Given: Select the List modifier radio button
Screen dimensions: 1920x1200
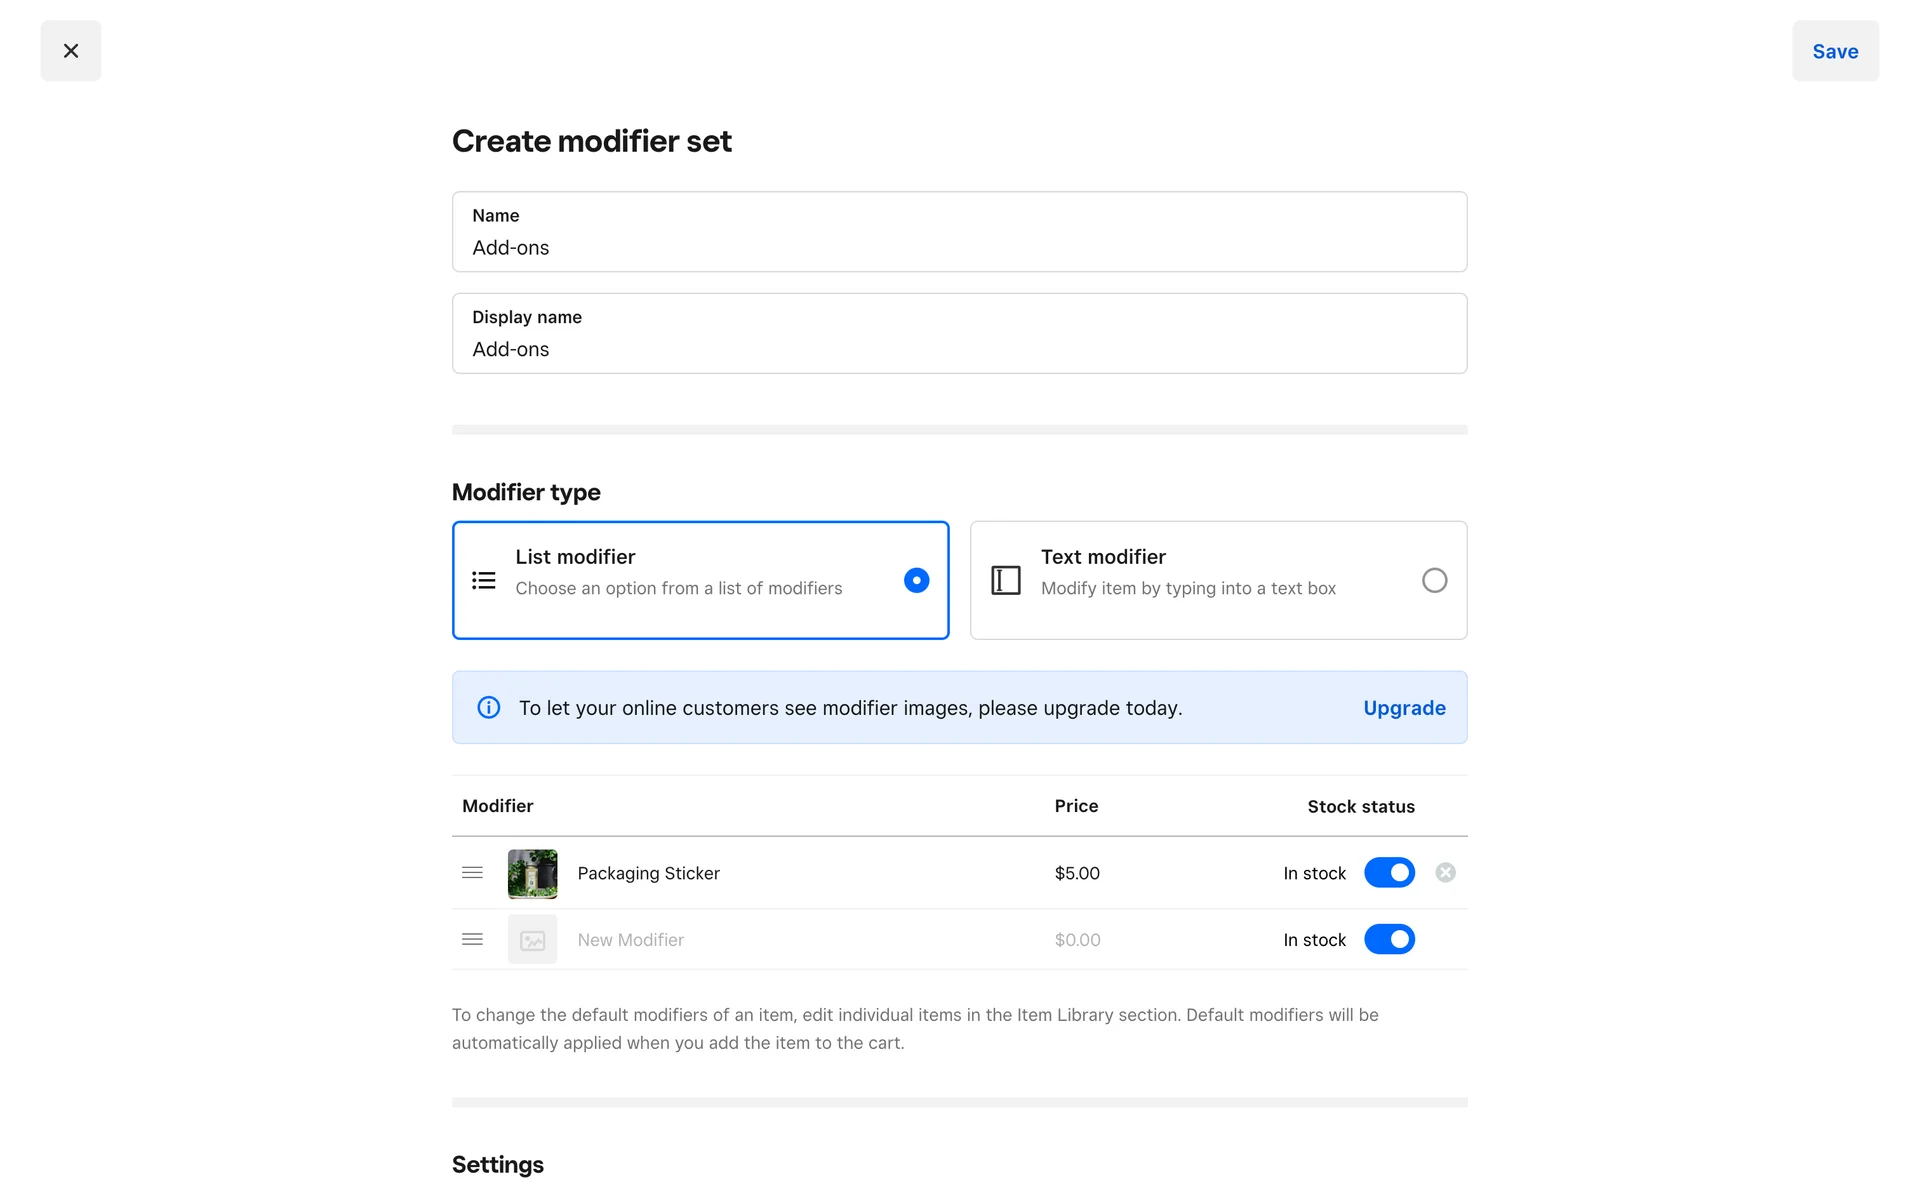Looking at the screenshot, I should pos(915,580).
